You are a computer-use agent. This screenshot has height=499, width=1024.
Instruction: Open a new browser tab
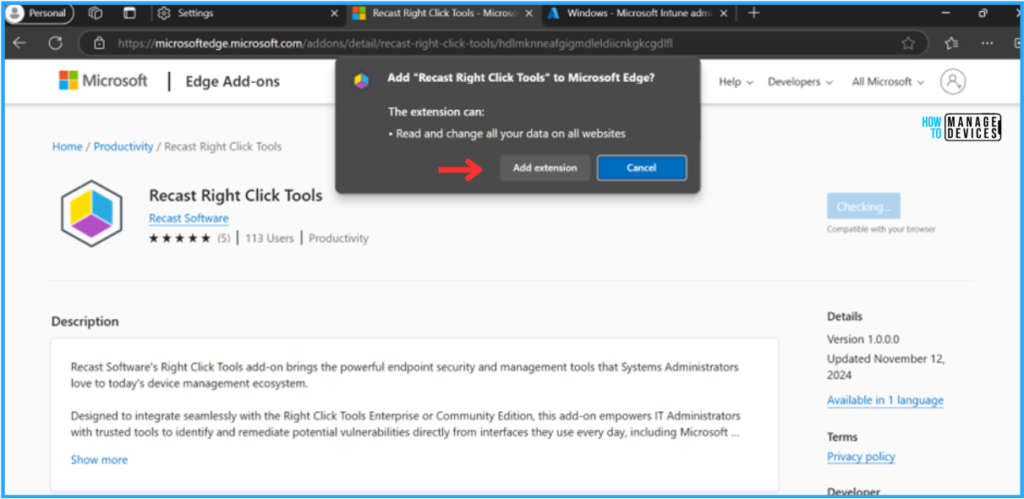click(x=754, y=13)
